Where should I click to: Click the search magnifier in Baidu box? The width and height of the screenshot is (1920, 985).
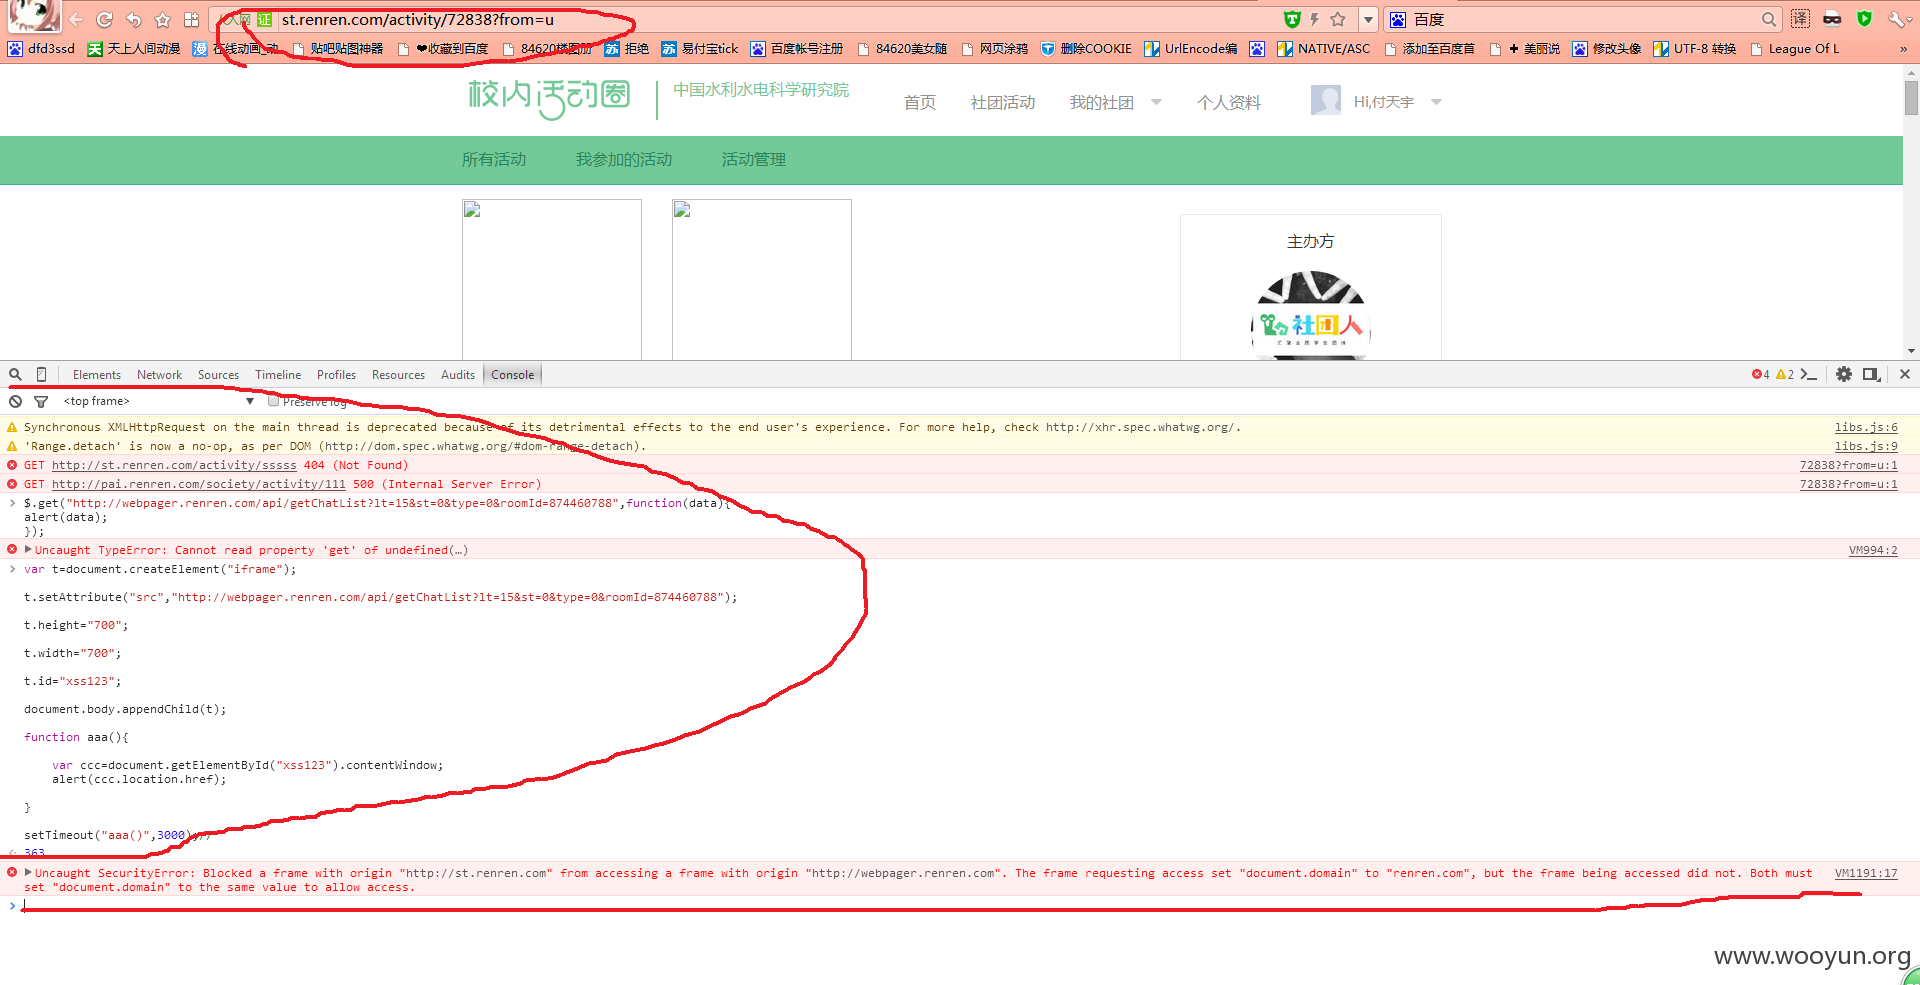pyautogui.click(x=1768, y=19)
